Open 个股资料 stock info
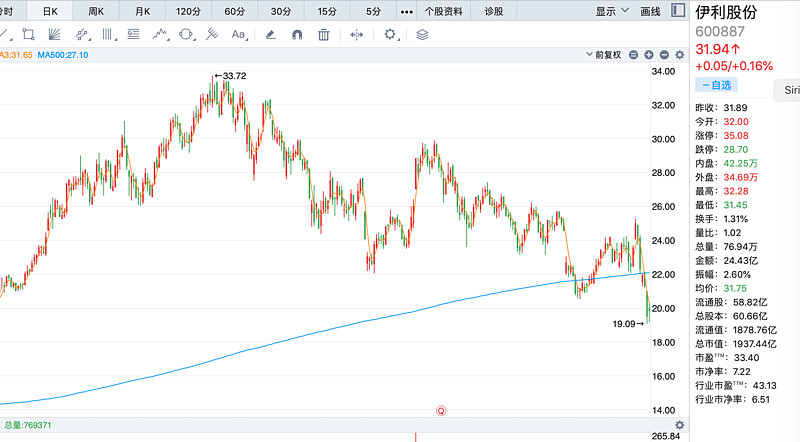Image resolution: width=800 pixels, height=442 pixels. (444, 12)
